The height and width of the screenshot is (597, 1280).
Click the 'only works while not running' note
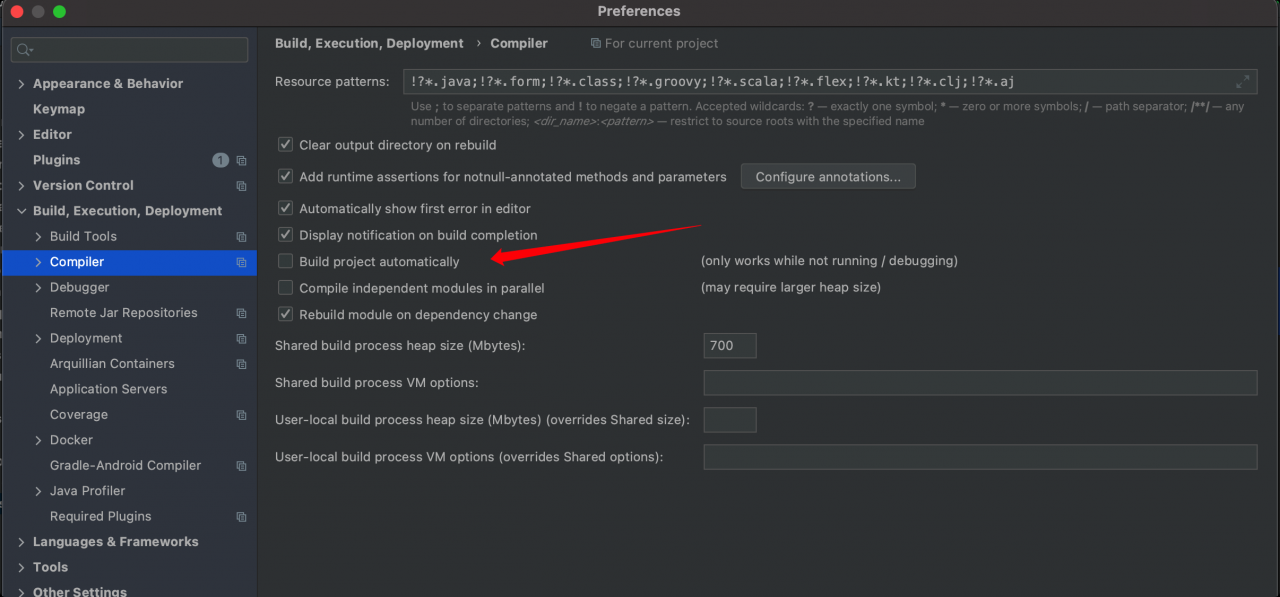(829, 261)
